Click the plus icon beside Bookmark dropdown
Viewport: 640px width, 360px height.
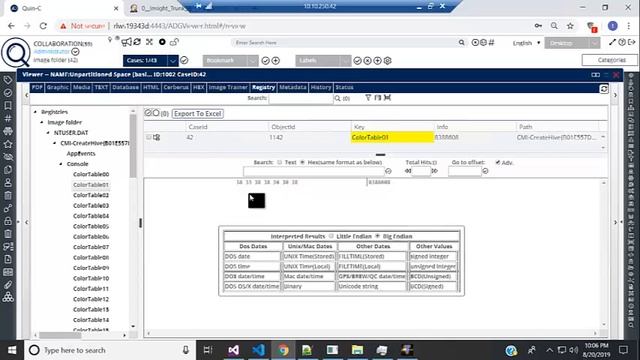(x=276, y=61)
